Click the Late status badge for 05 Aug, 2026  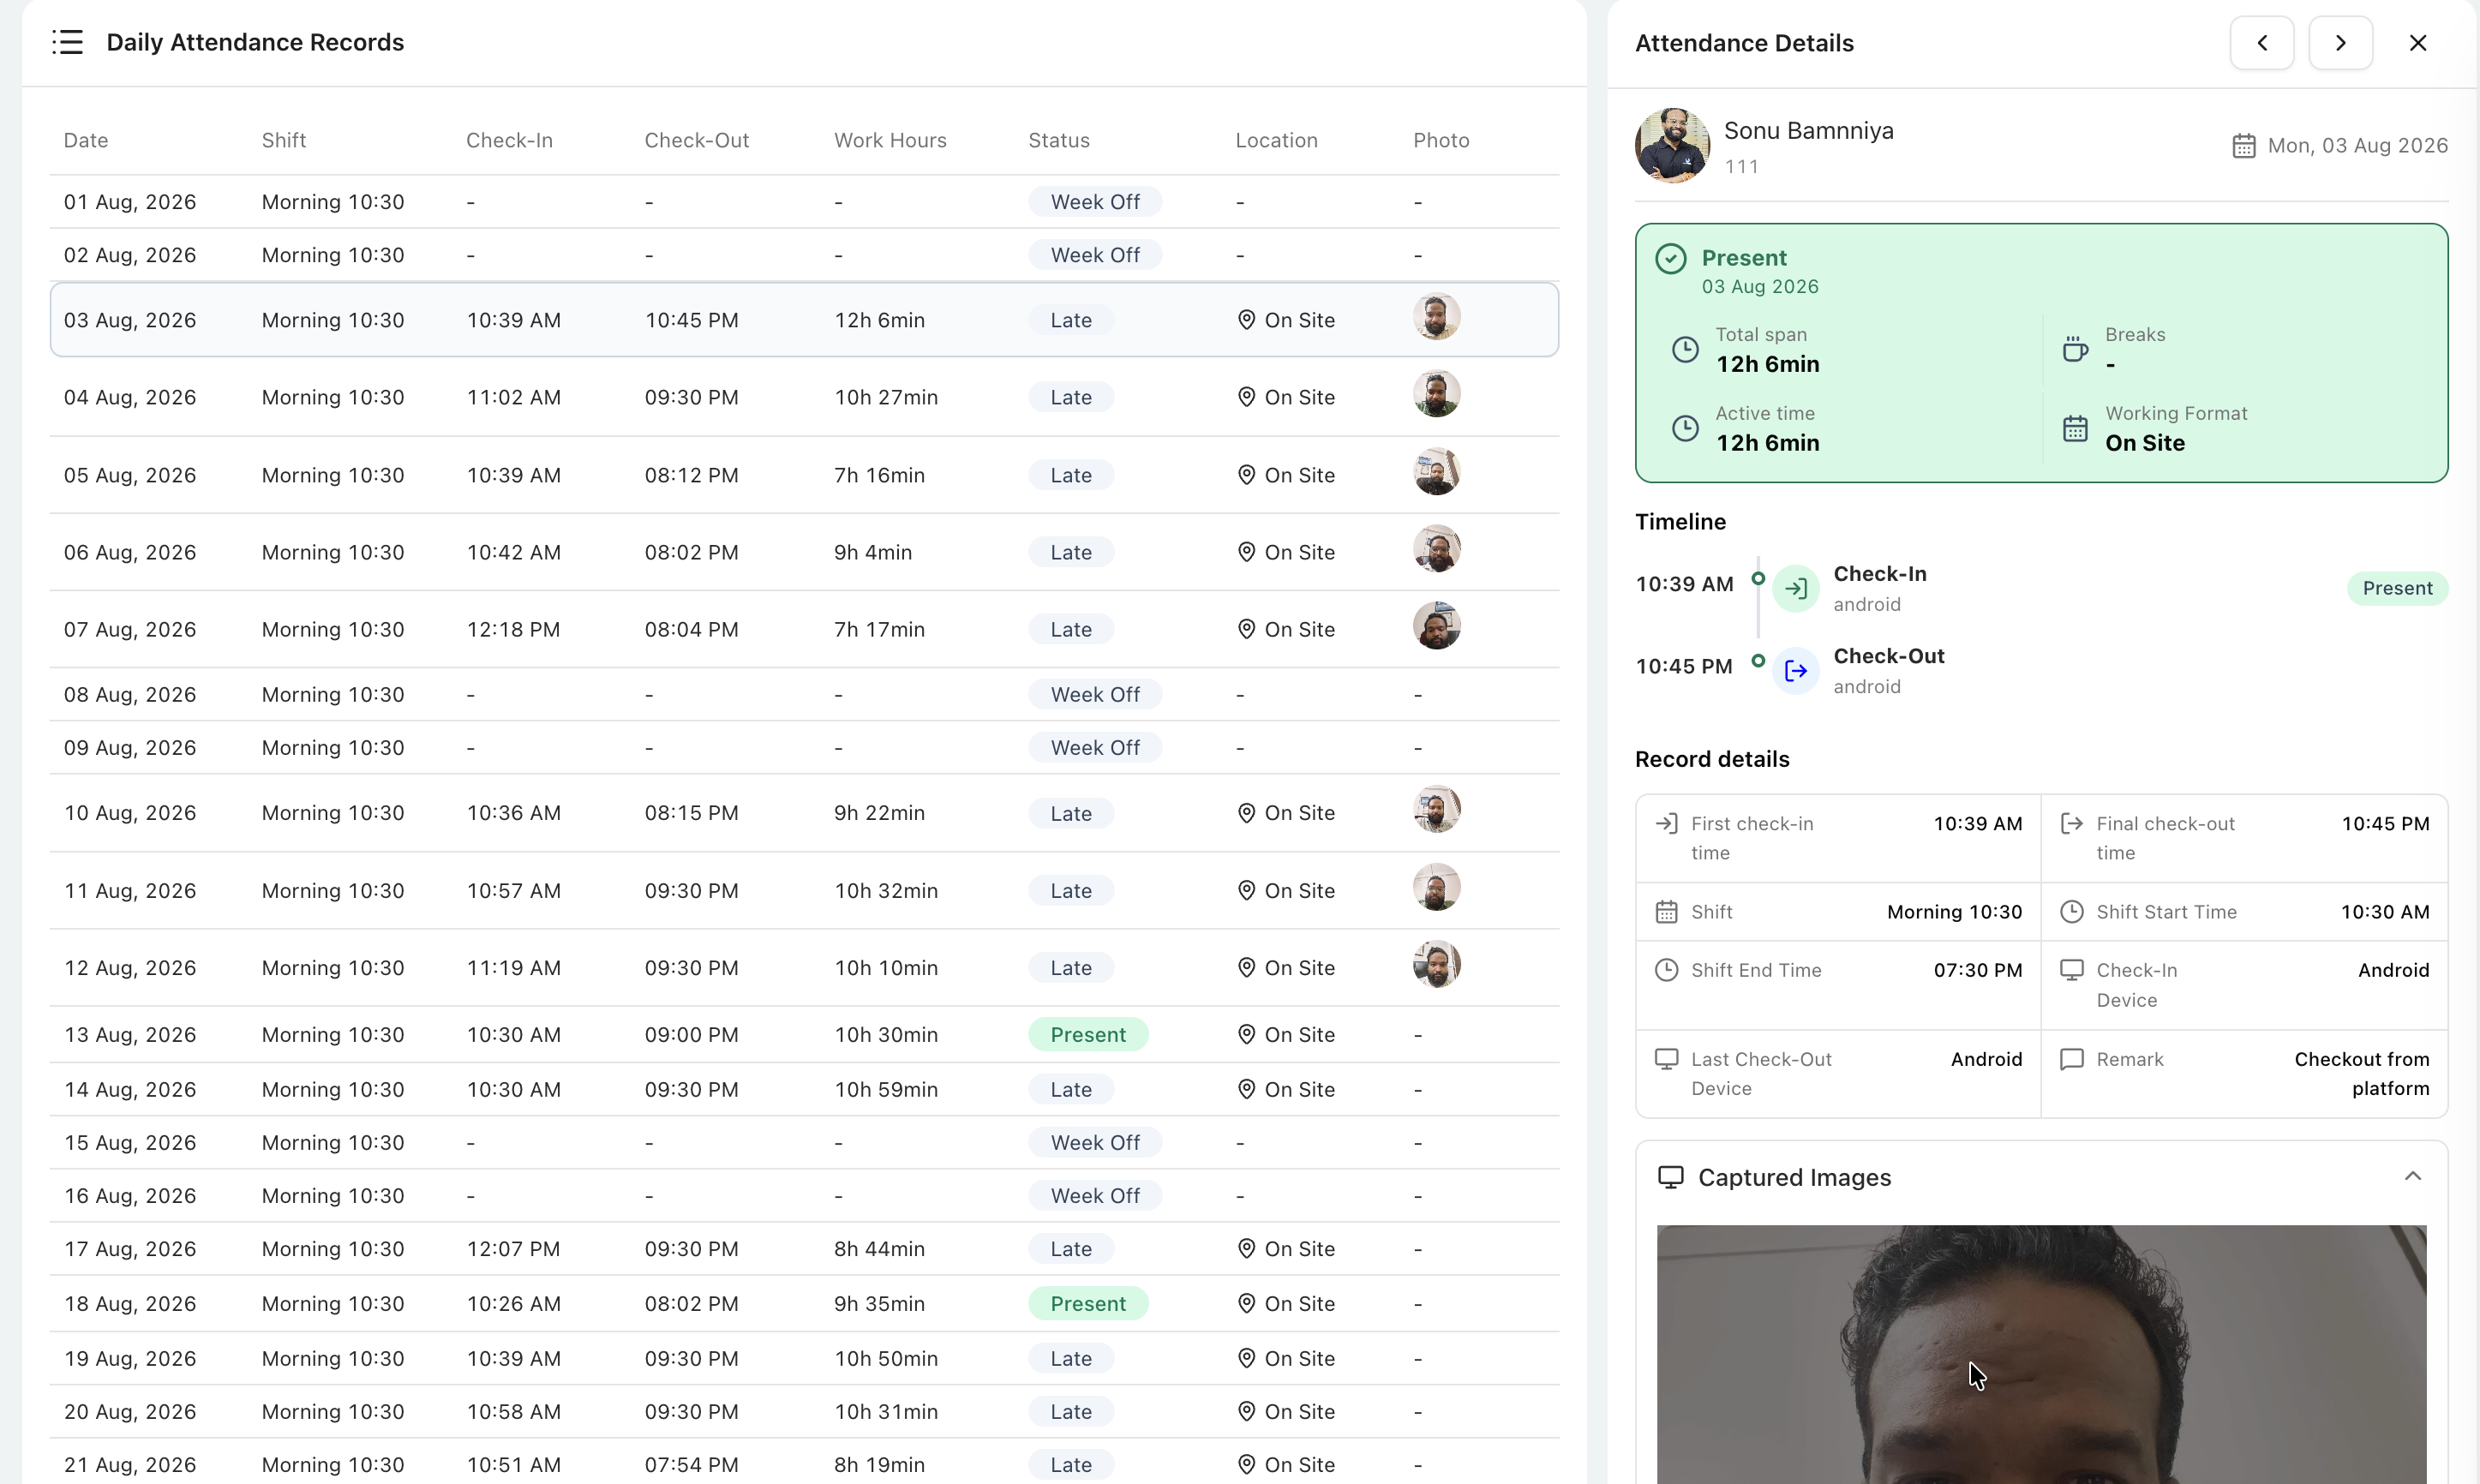pyautogui.click(x=1071, y=475)
